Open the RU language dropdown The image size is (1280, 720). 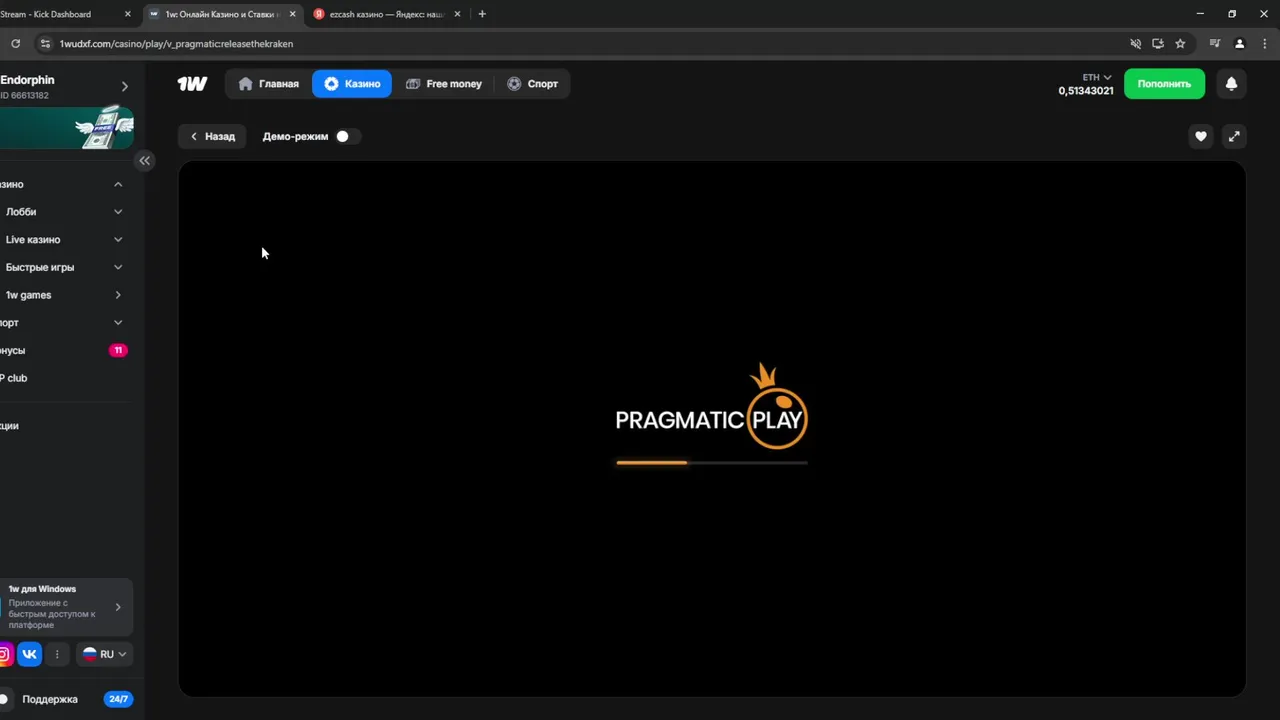click(104, 654)
